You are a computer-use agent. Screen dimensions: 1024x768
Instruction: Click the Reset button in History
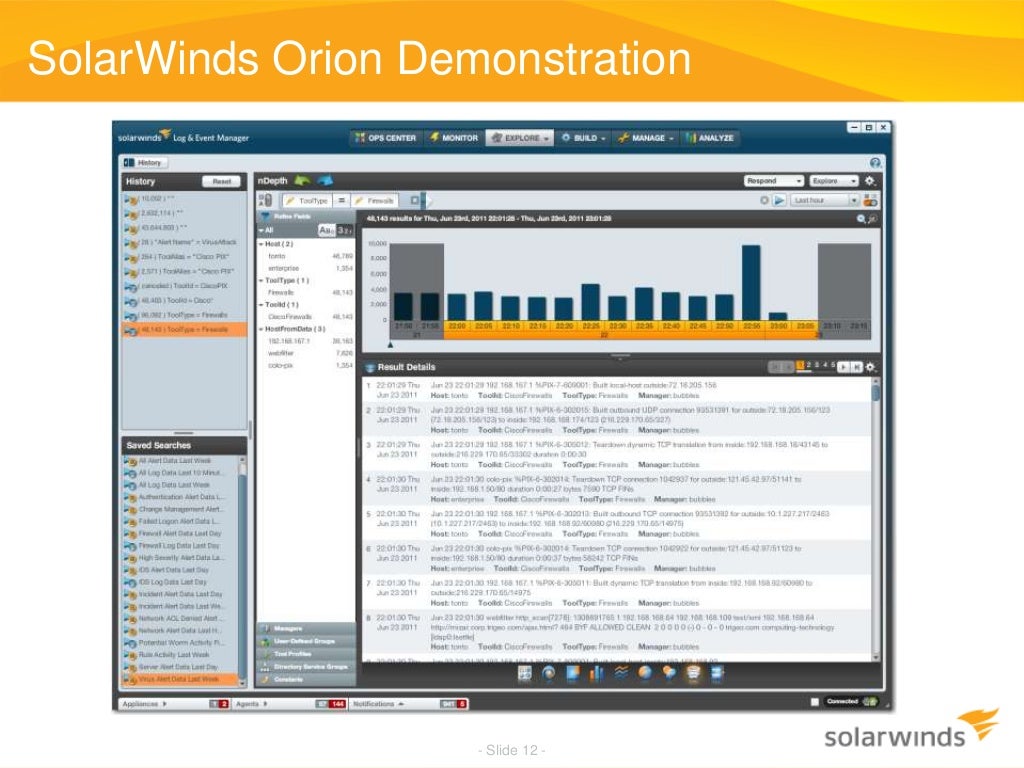(x=221, y=182)
